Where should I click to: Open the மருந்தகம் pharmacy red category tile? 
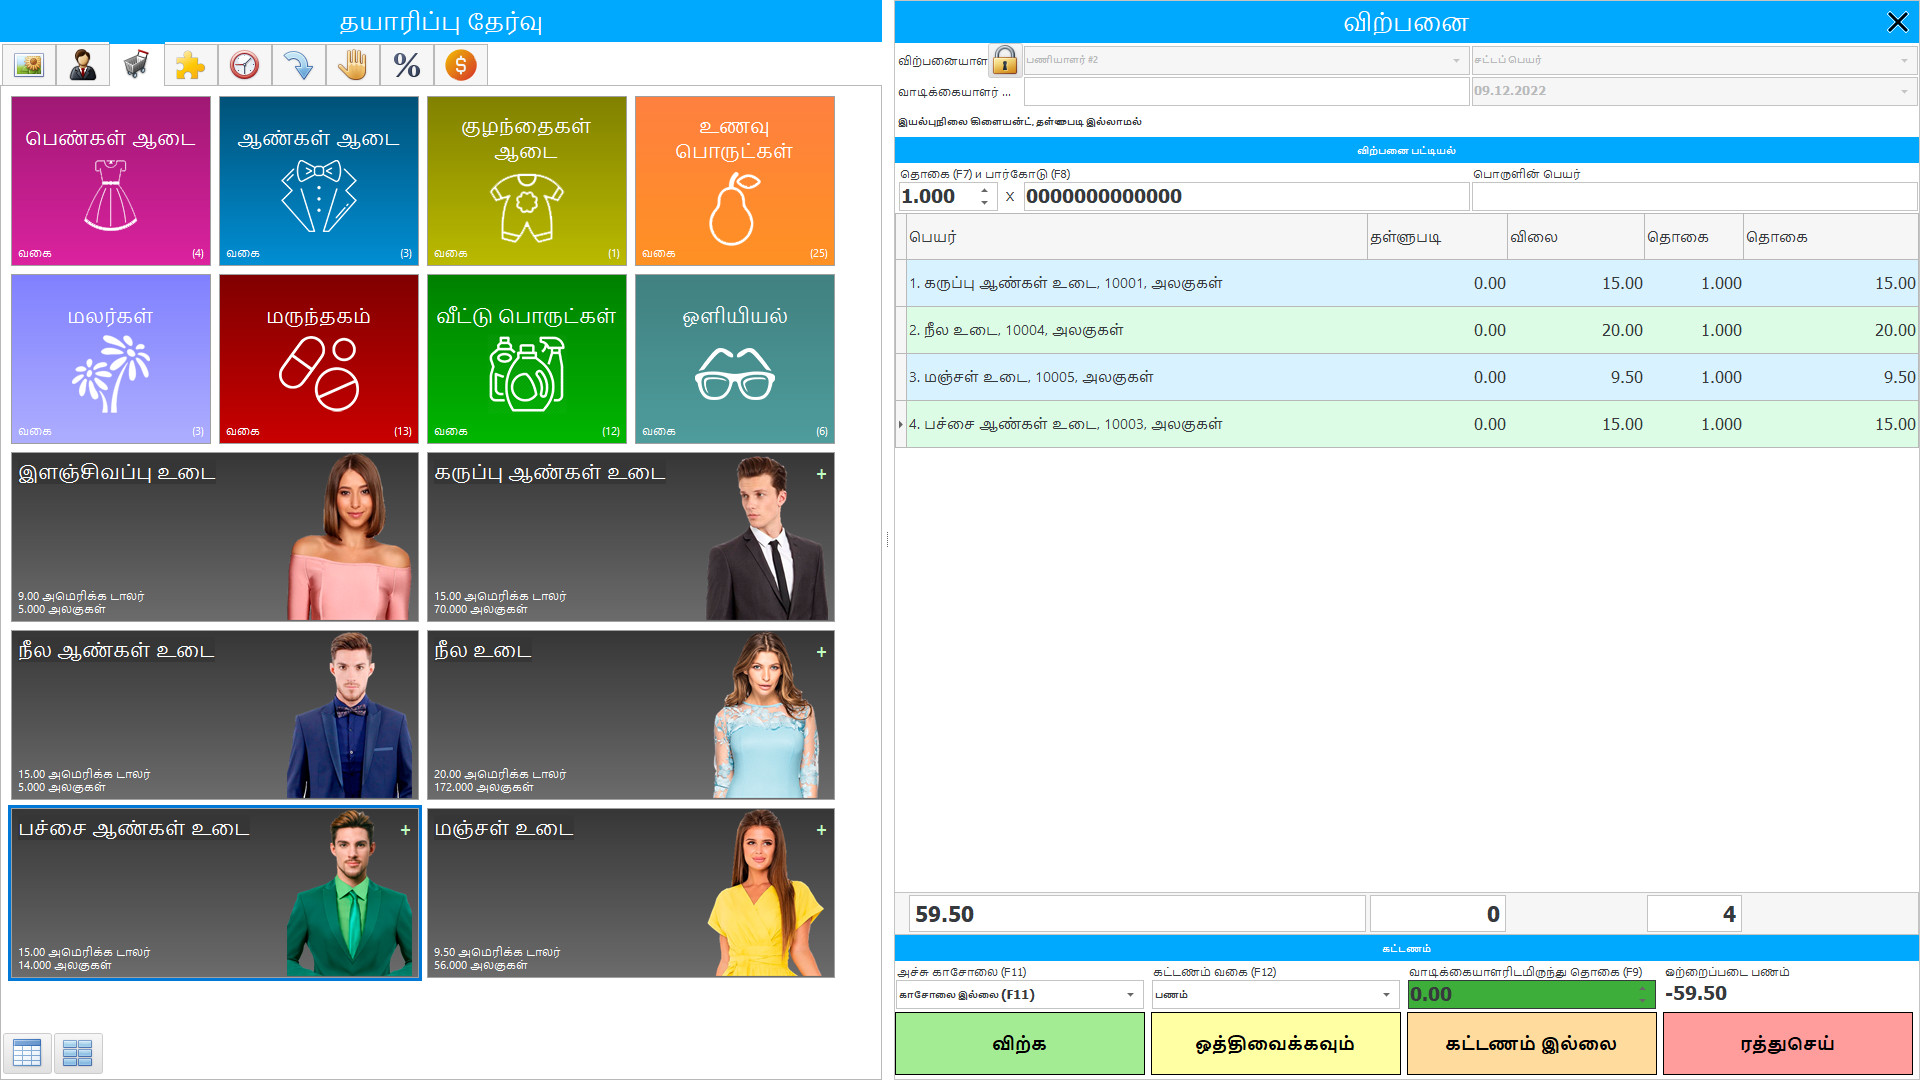click(318, 359)
